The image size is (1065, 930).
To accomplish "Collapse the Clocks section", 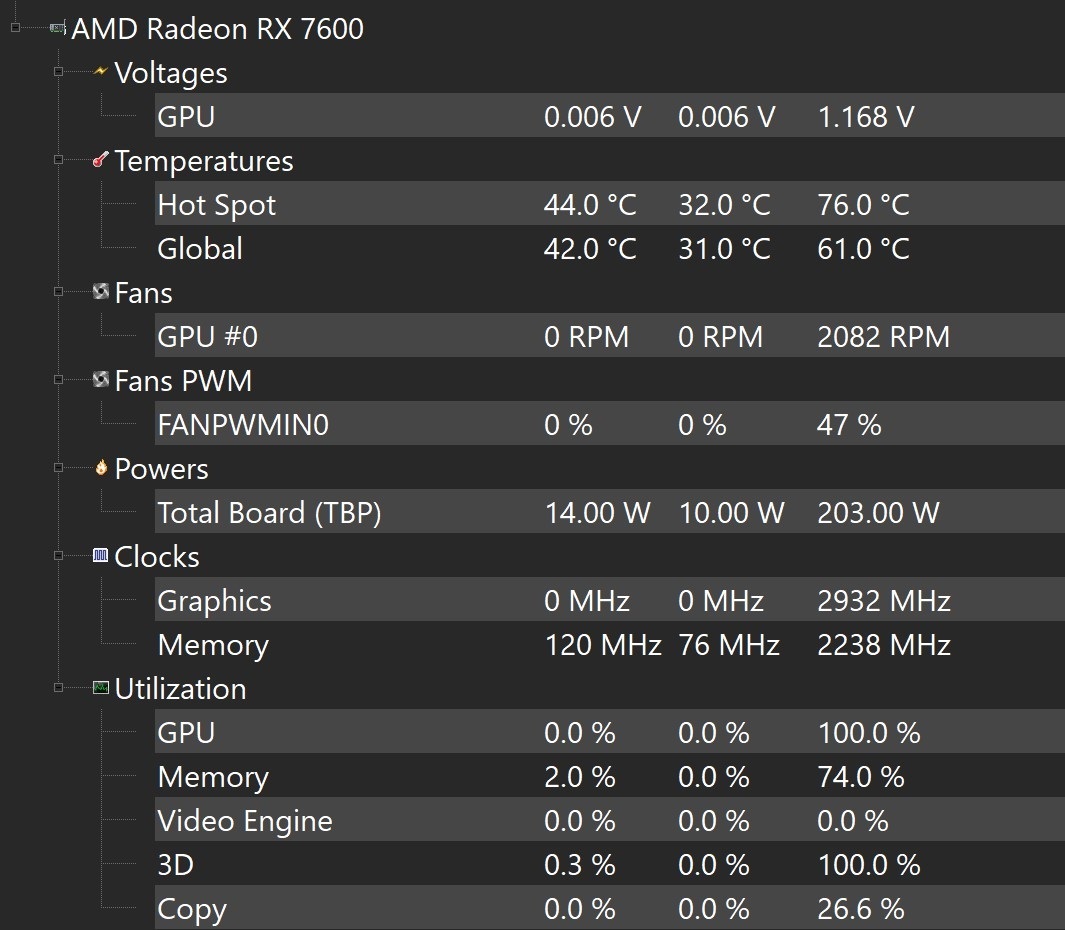I will (x=58, y=556).
